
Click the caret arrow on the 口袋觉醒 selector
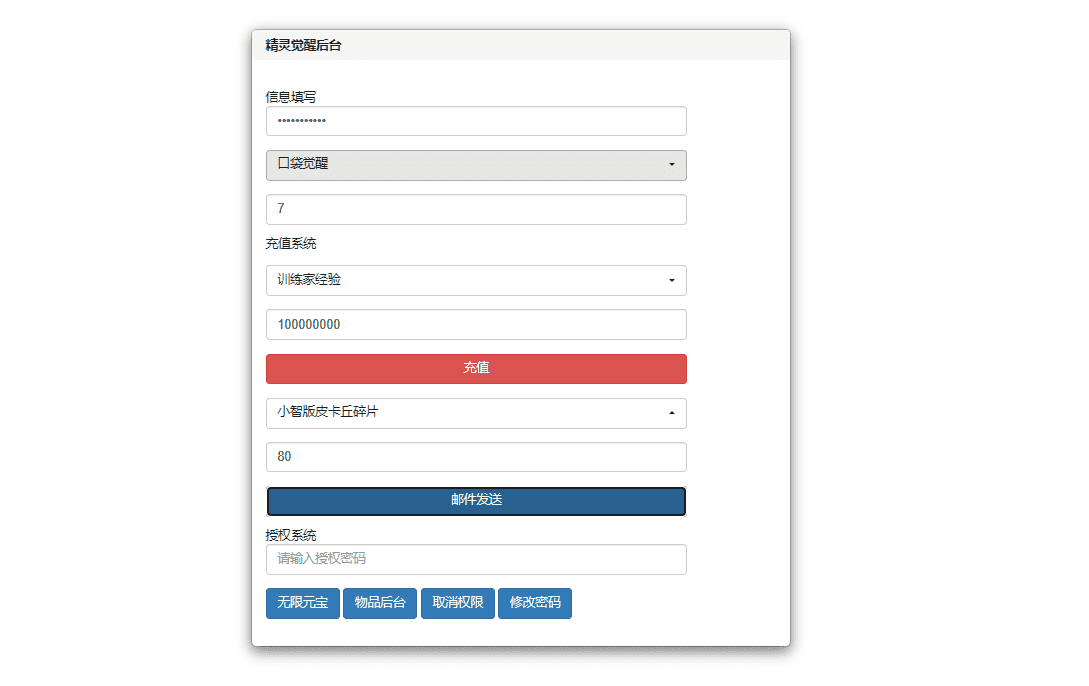[x=672, y=165]
